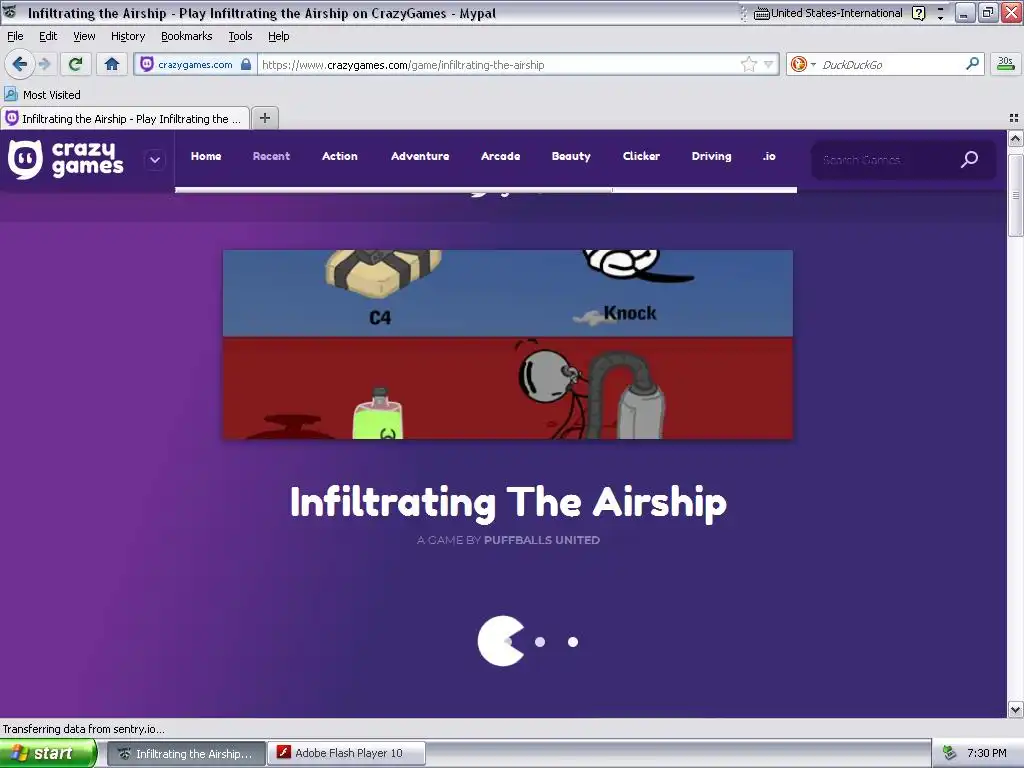This screenshot has height=768, width=1024.
Task: Open the Tools menu
Action: tap(240, 36)
